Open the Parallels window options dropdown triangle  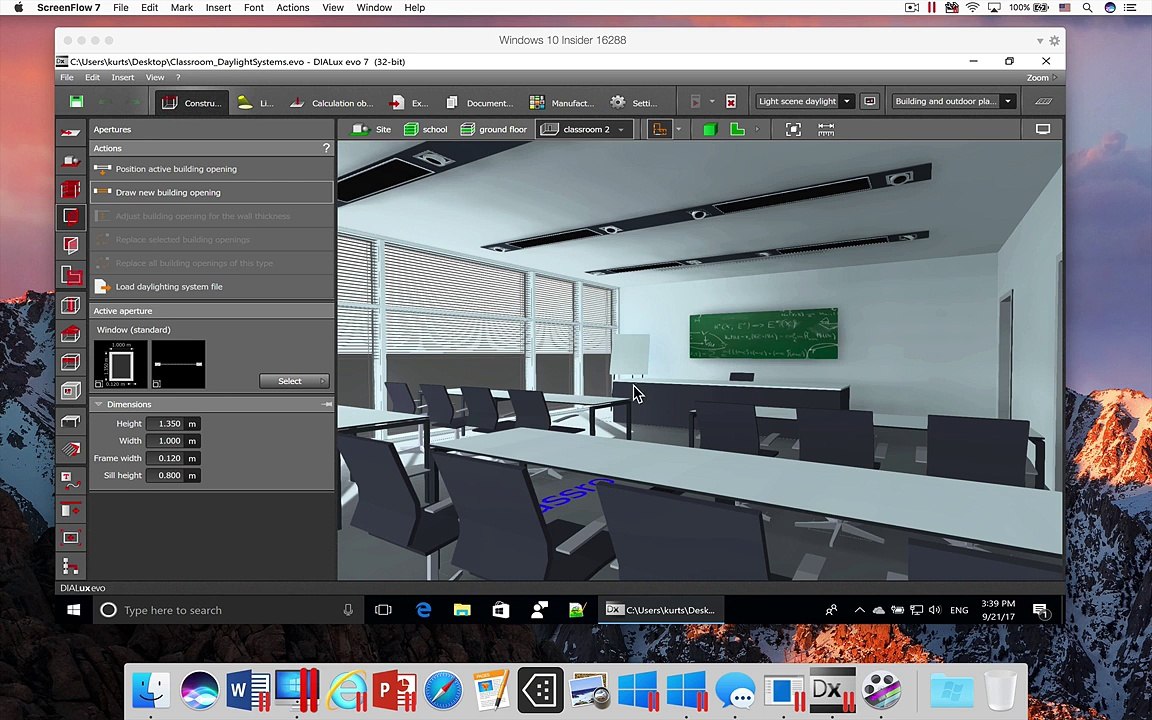coord(1040,41)
